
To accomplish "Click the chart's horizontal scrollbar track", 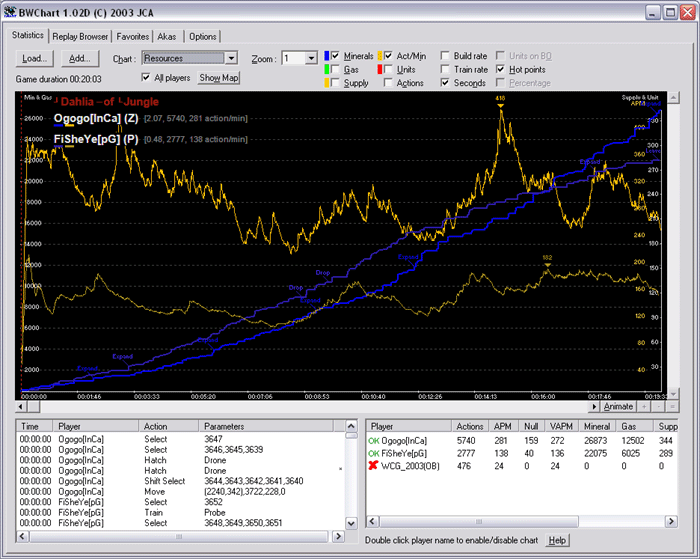I will click(x=300, y=407).
